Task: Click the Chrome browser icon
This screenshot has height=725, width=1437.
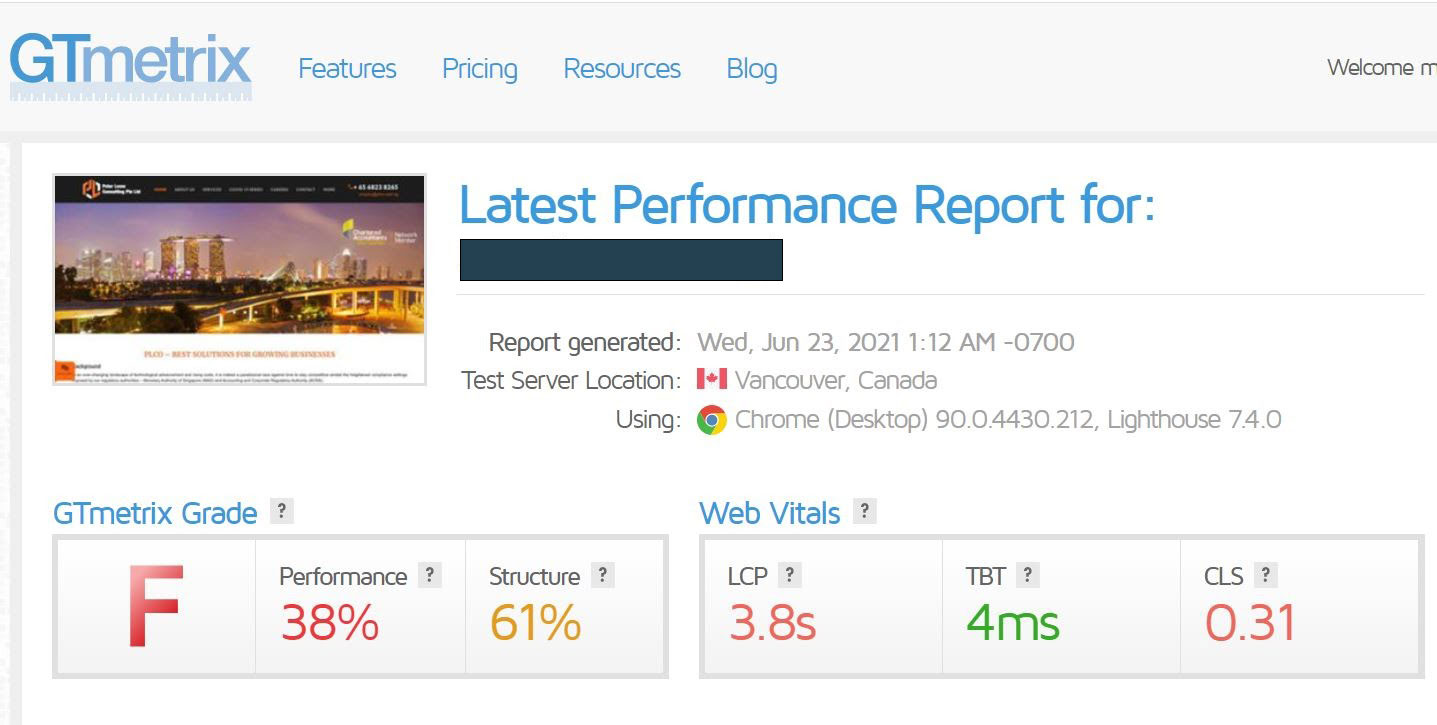Action: click(x=712, y=420)
